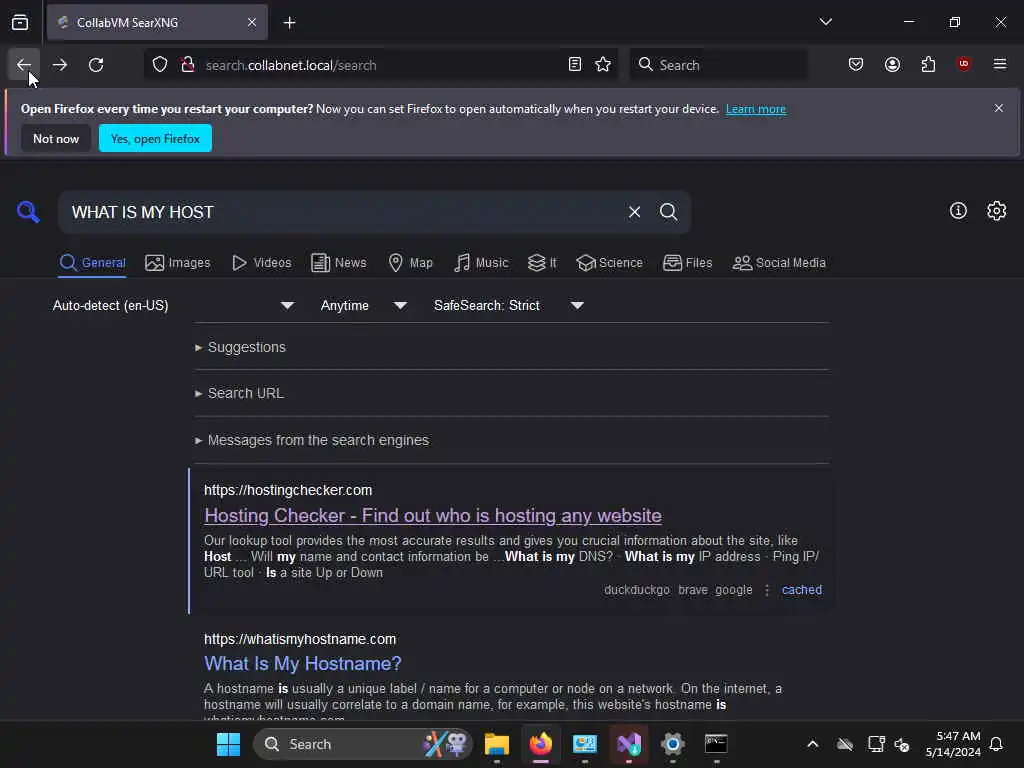Click https://whatismyhostname.com URL text
Image resolution: width=1024 pixels, height=768 pixels.
(300, 639)
